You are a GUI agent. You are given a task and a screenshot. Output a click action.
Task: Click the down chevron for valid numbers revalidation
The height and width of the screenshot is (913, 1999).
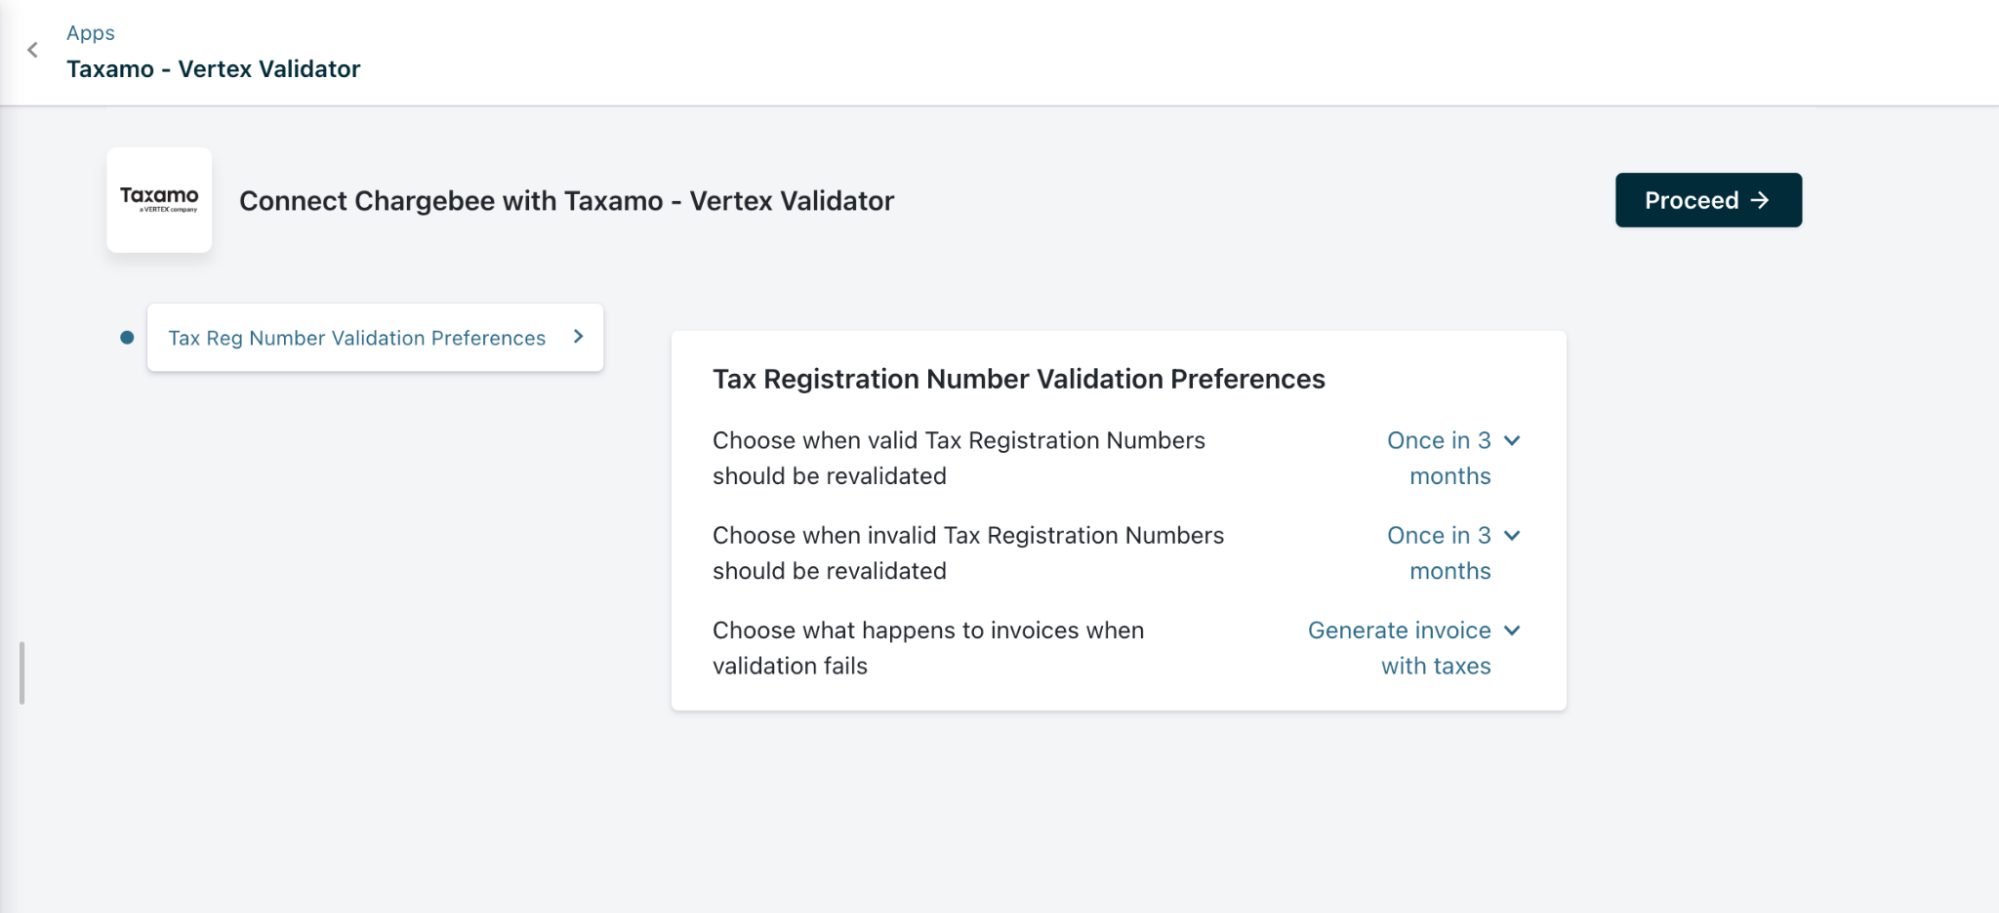1512,441
